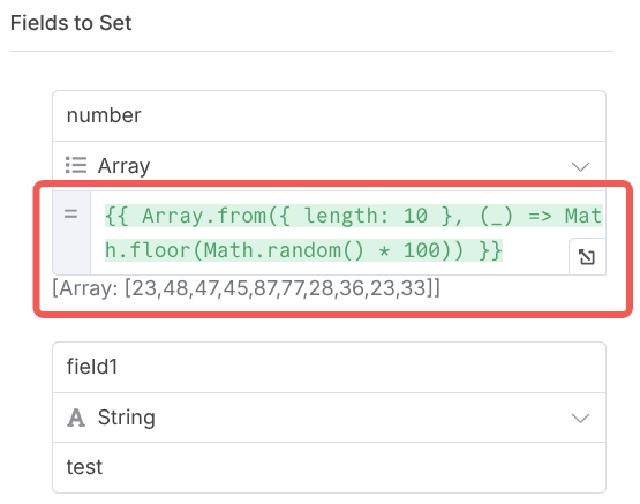
Task: Click the Array result preview text
Action: pos(246,289)
